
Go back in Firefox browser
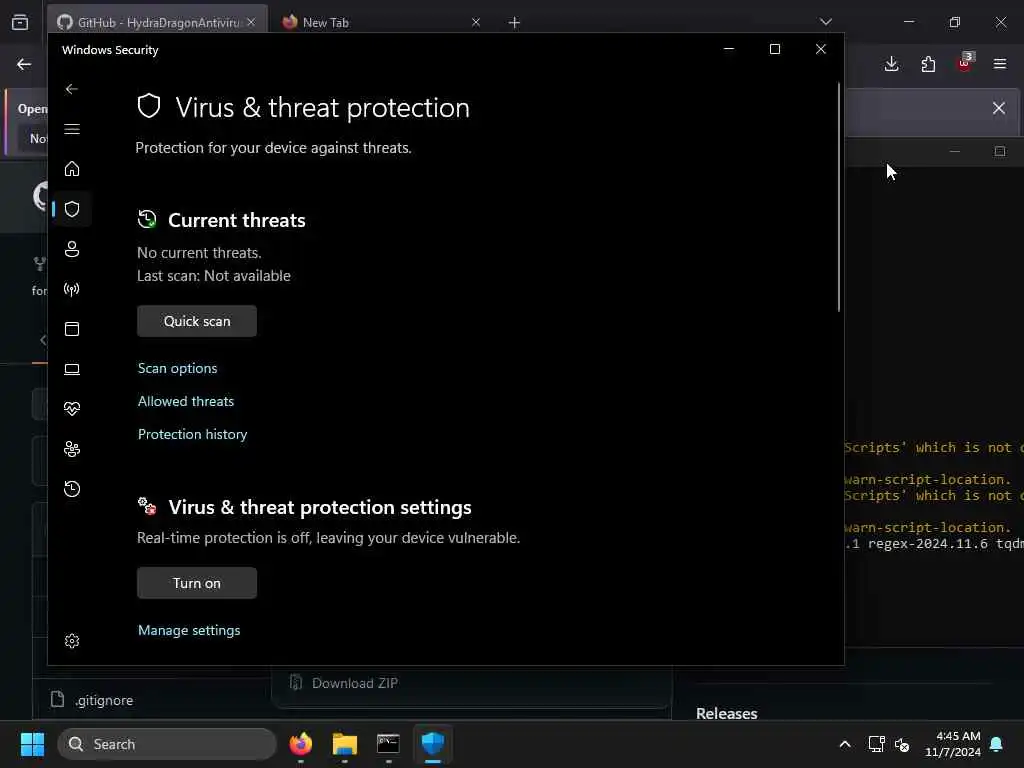pyautogui.click(x=24, y=64)
